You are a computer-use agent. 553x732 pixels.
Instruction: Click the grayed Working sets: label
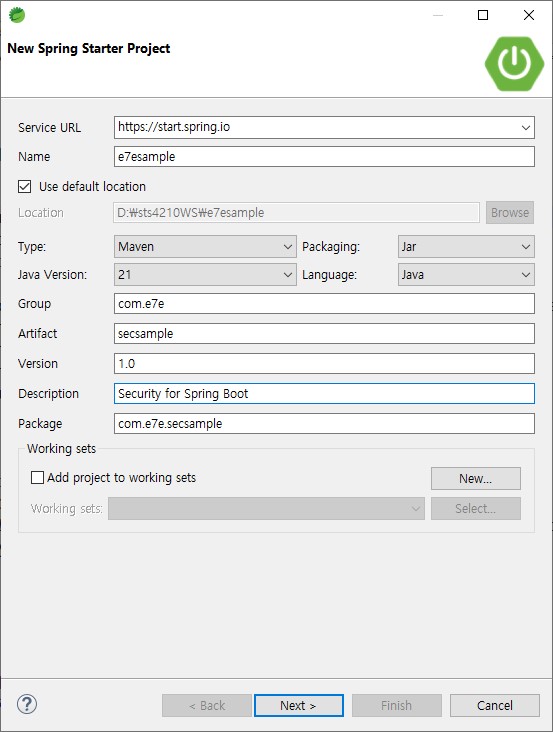tap(67, 508)
